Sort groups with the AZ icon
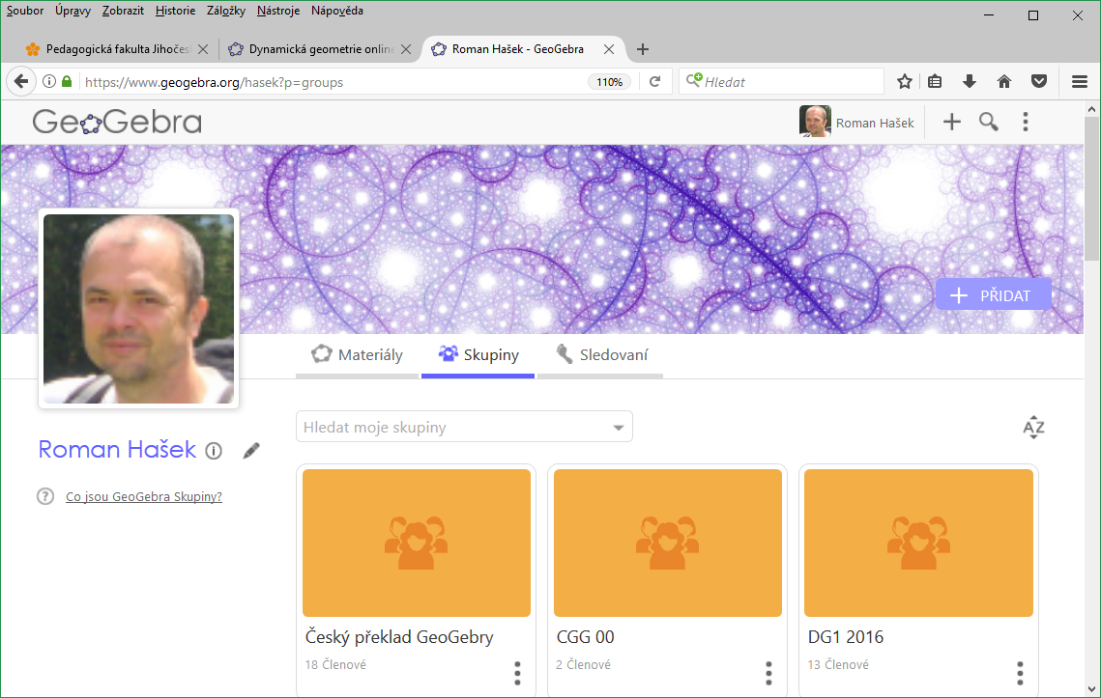Image resolution: width=1101 pixels, height=698 pixels. 1034,427
